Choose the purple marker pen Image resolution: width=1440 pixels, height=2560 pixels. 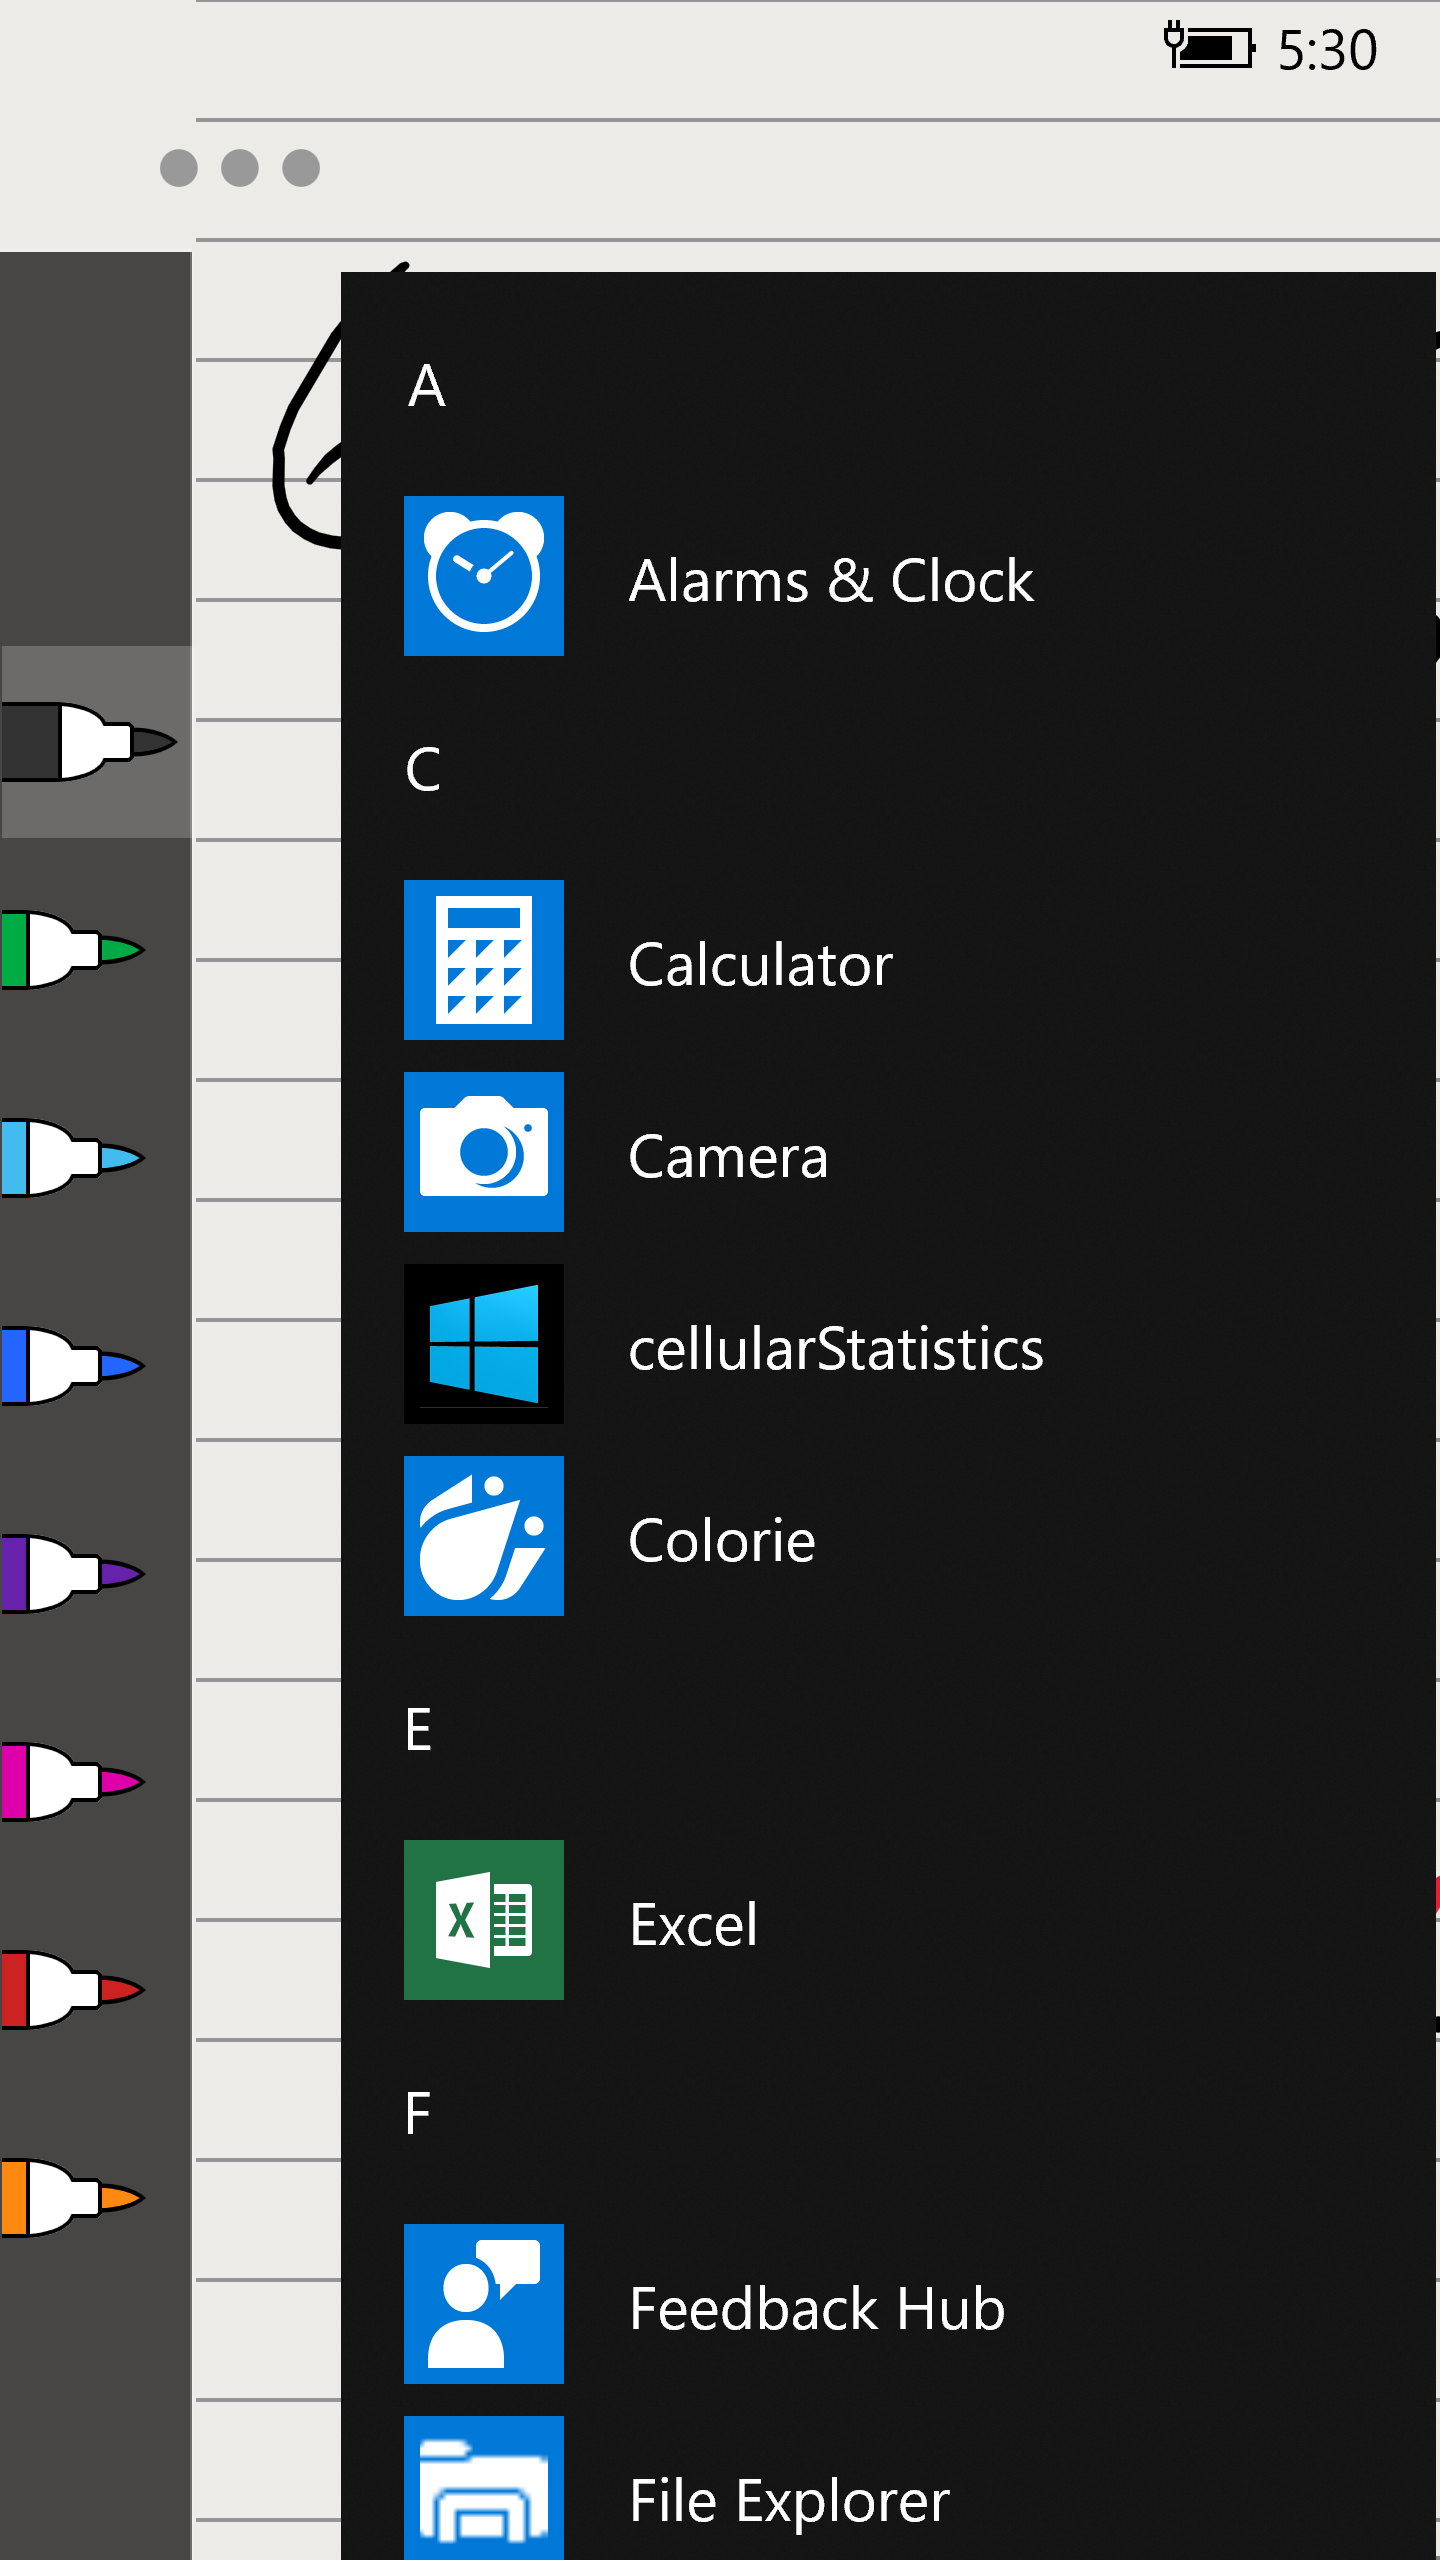coord(72,1574)
